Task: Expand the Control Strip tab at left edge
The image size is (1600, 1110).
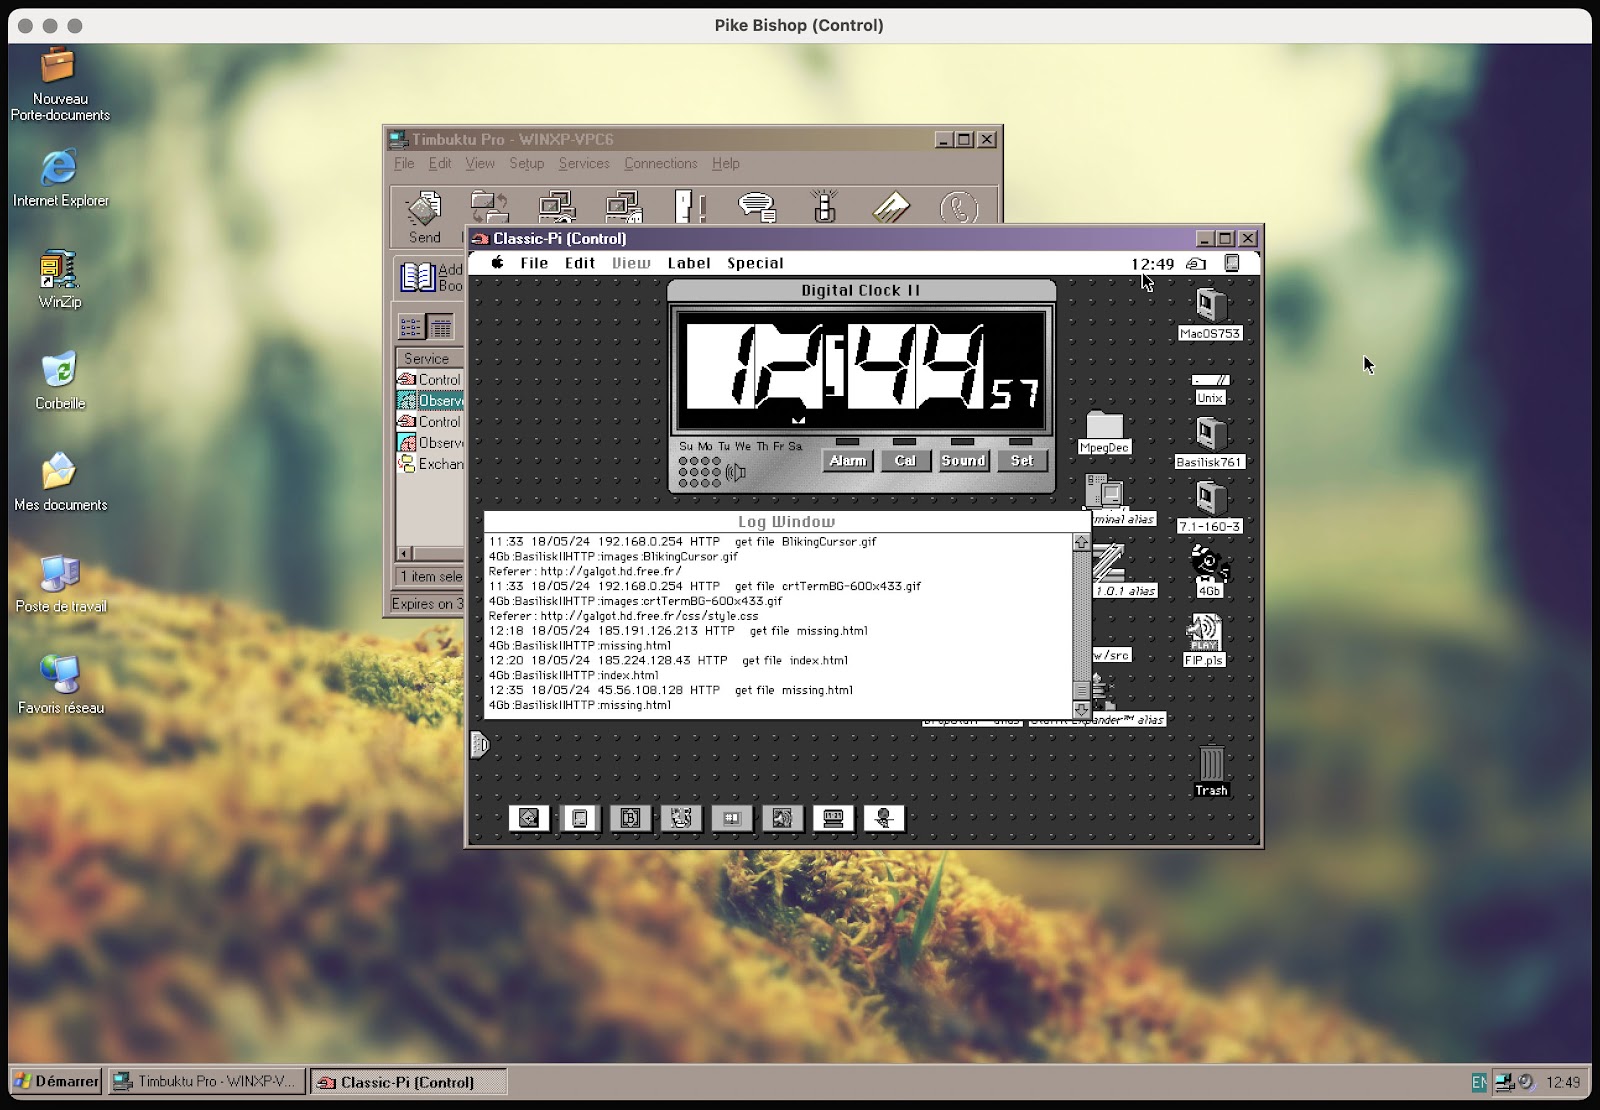Action: point(480,744)
